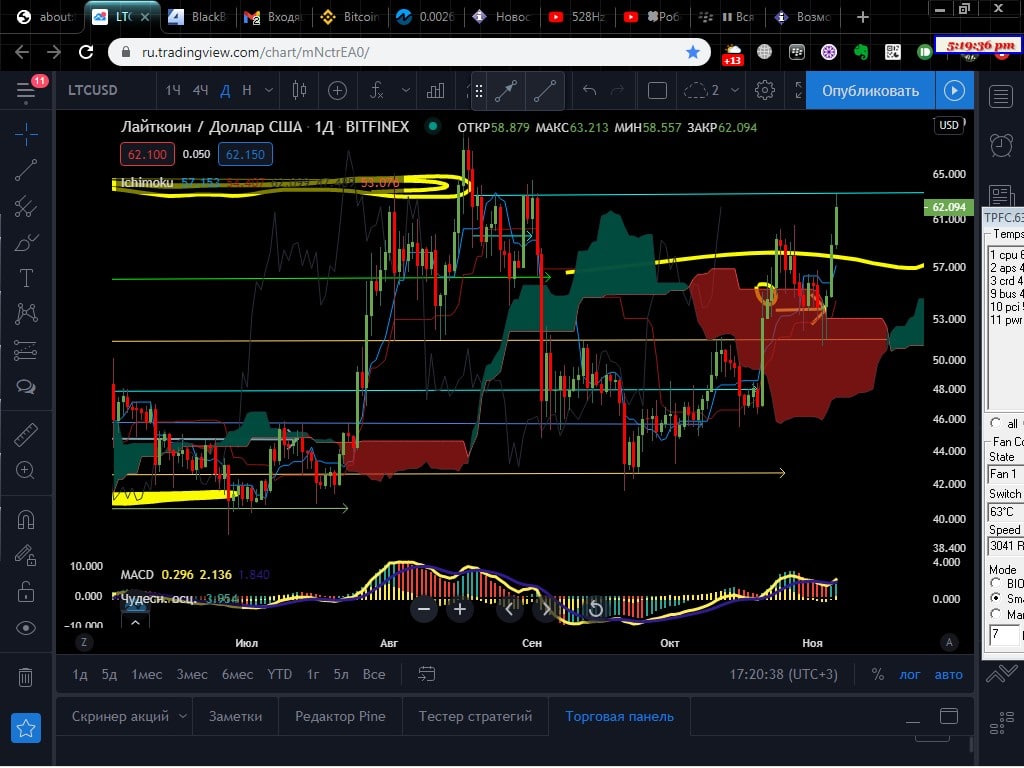The image size is (1024, 768).
Task: Open the Тестер стратегий tab
Action: tap(475, 716)
